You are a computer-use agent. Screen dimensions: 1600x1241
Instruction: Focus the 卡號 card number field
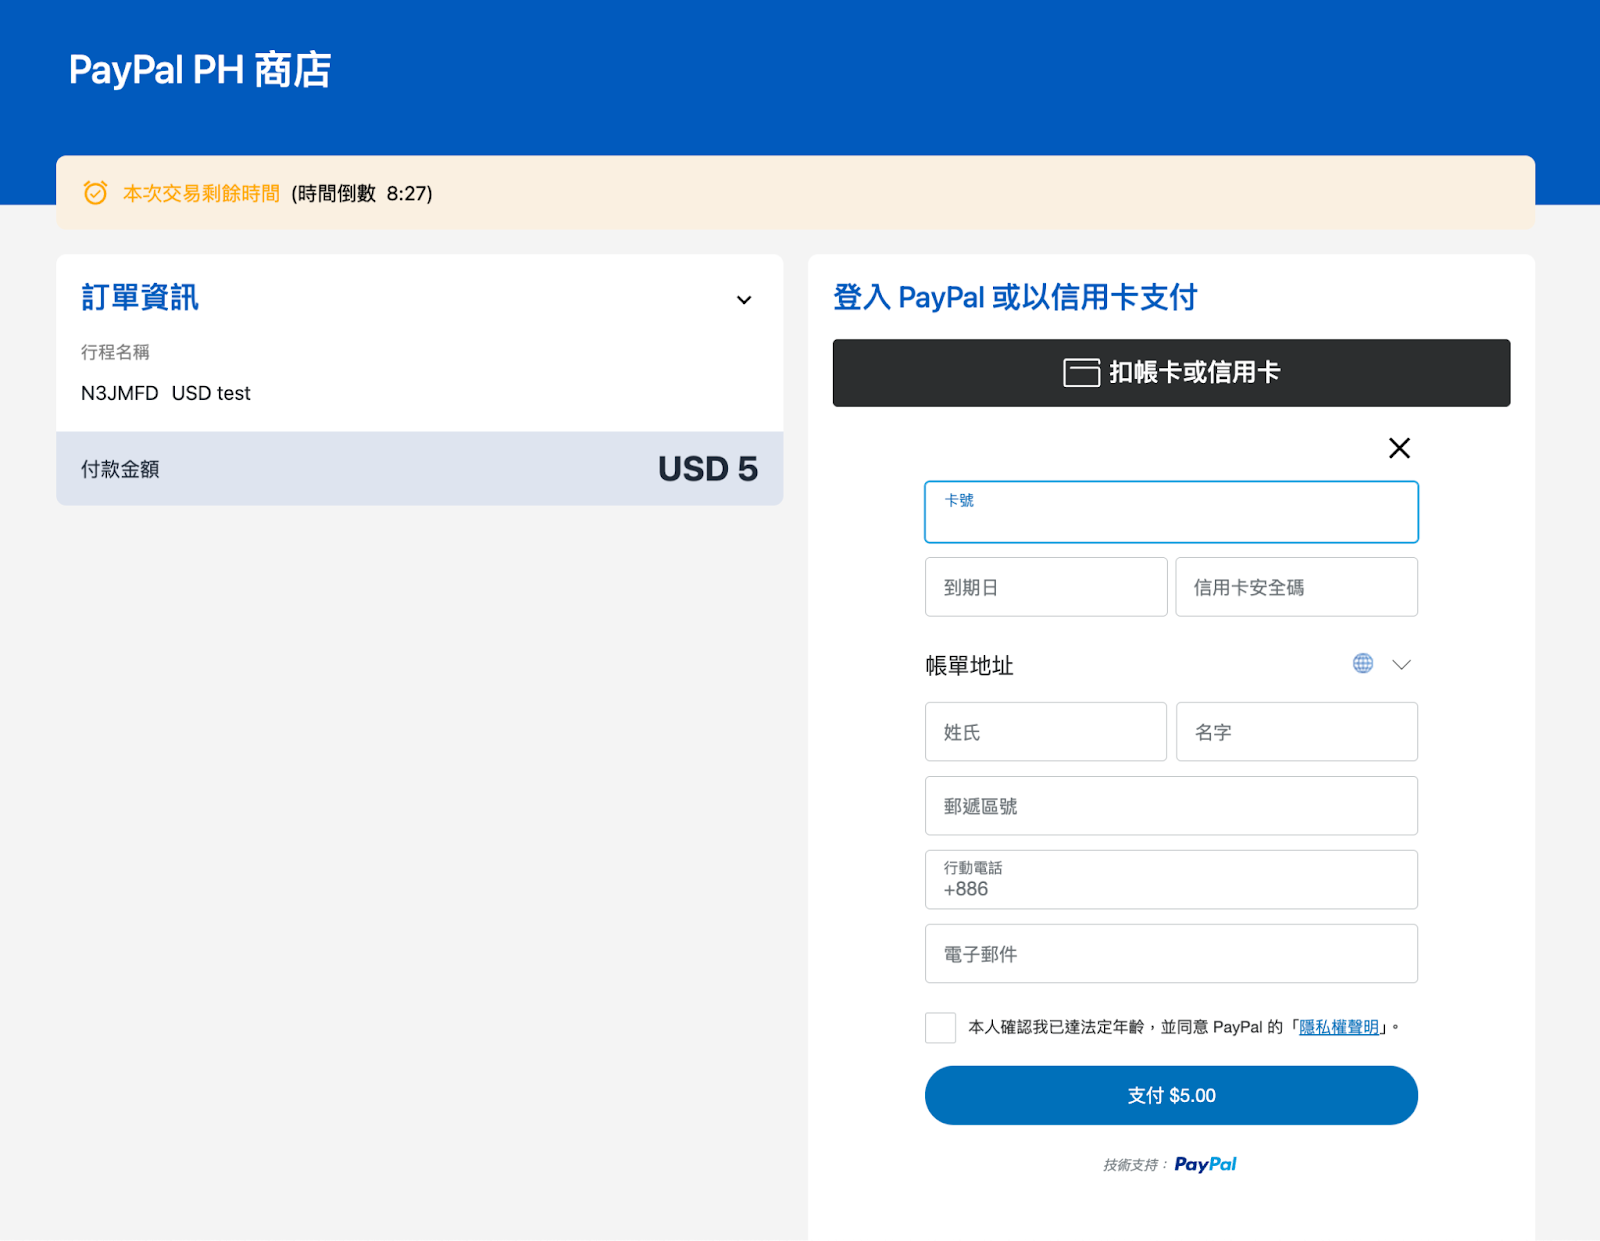pos(1171,512)
